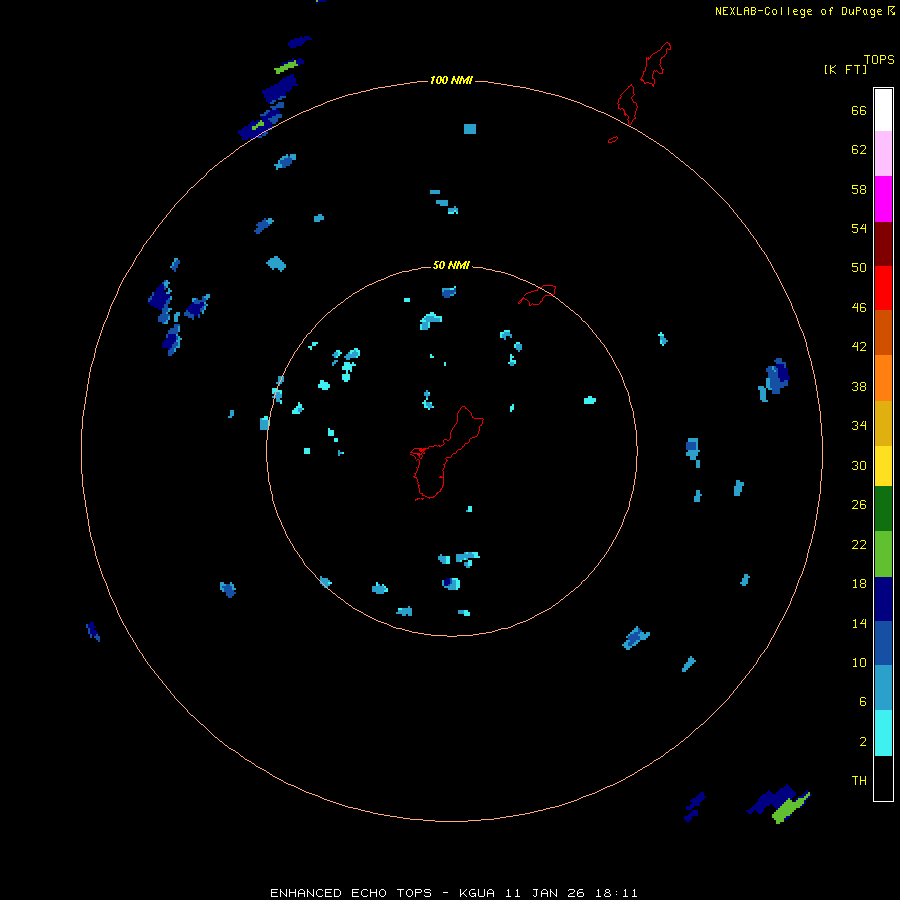Click the legend value 34
This screenshot has width=900, height=900.
[x=859, y=426]
